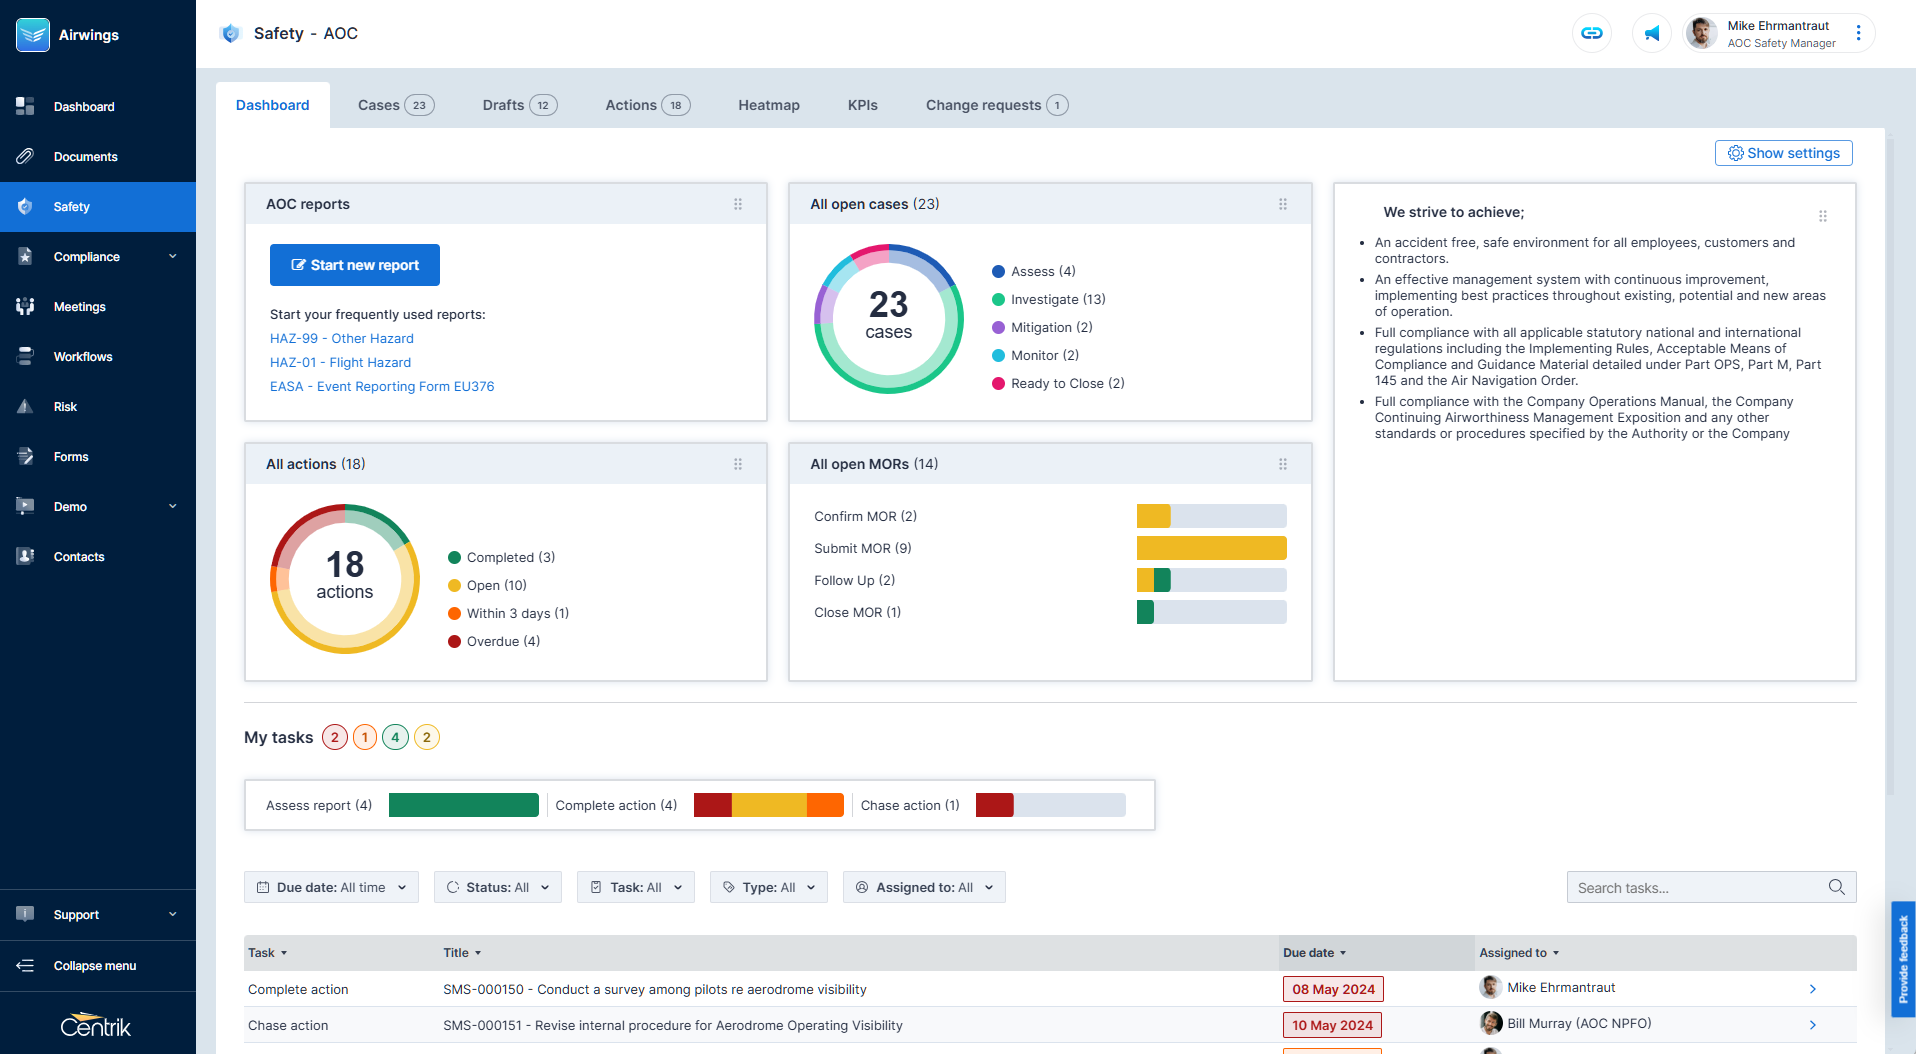Switch to the Cases tab
The width and height of the screenshot is (1916, 1054).
click(396, 105)
